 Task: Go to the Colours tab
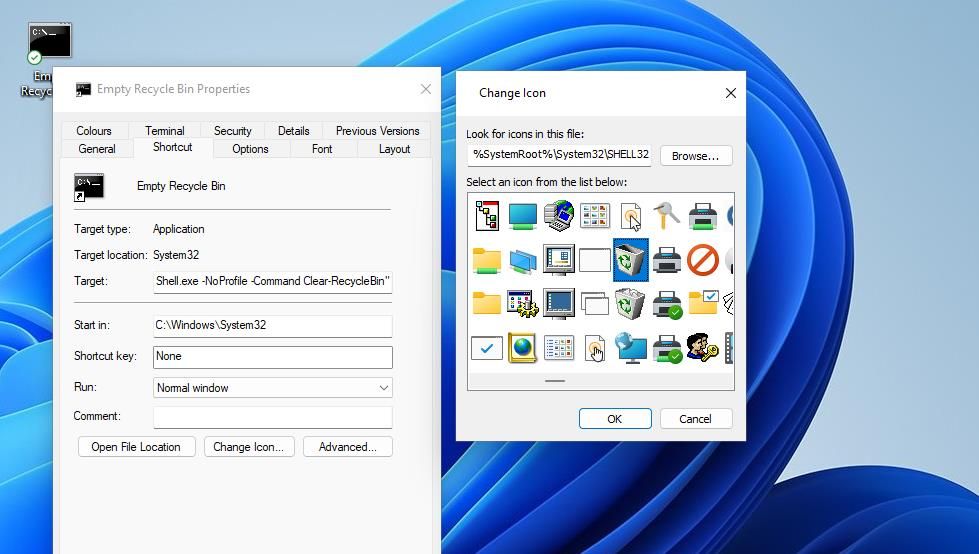94,131
